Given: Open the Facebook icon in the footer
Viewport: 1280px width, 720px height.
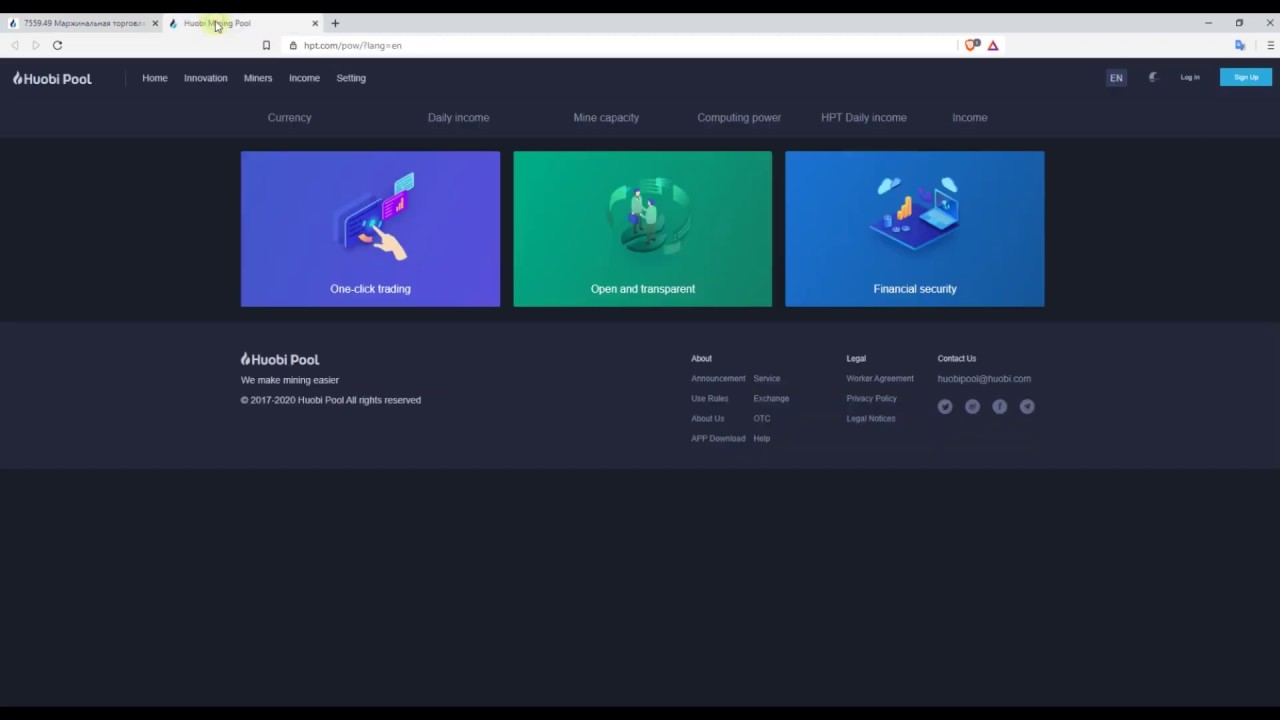Looking at the screenshot, I should [999, 406].
